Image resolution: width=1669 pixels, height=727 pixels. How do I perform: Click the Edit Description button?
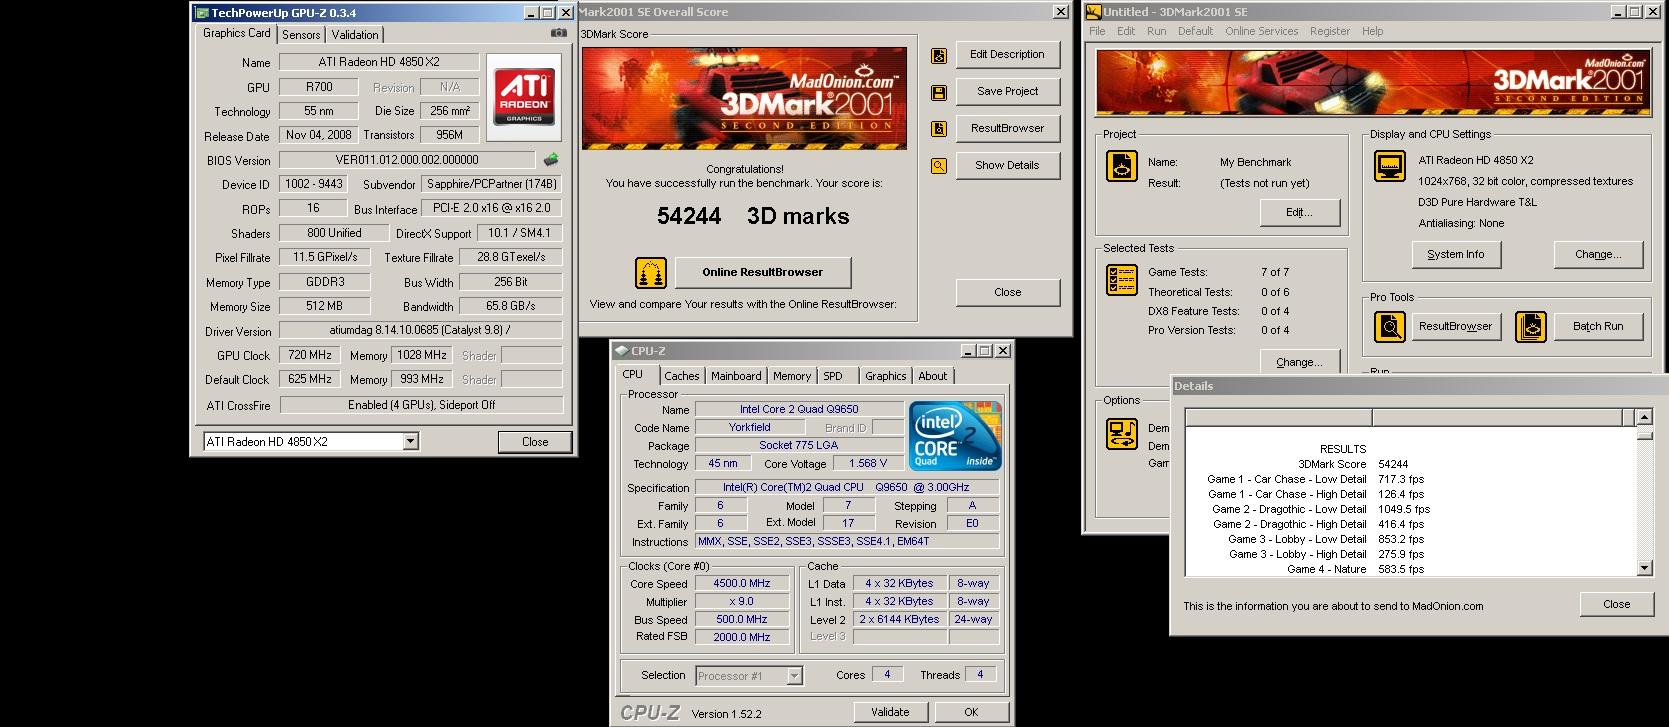[x=1007, y=55]
